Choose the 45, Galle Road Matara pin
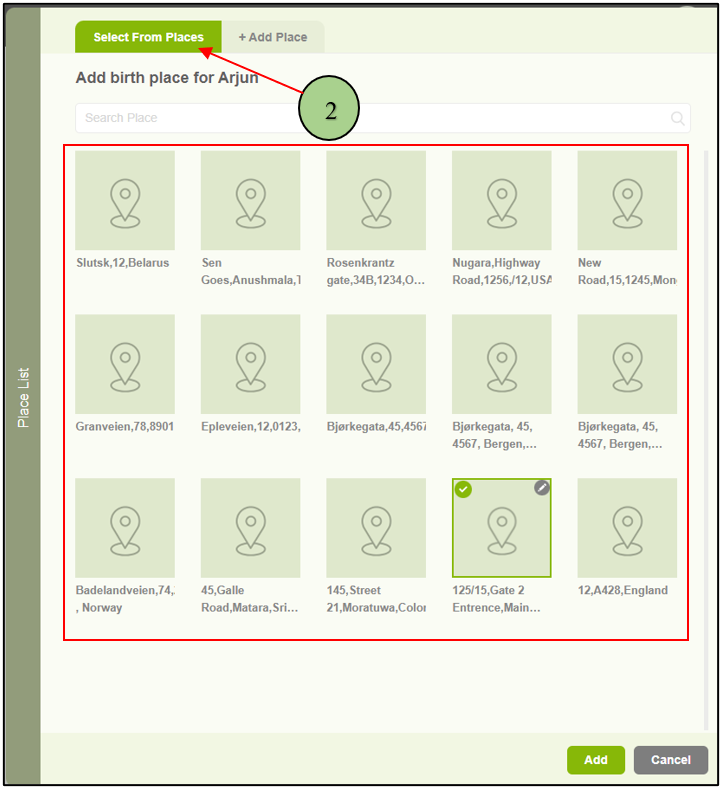The image size is (724, 790). 251,528
